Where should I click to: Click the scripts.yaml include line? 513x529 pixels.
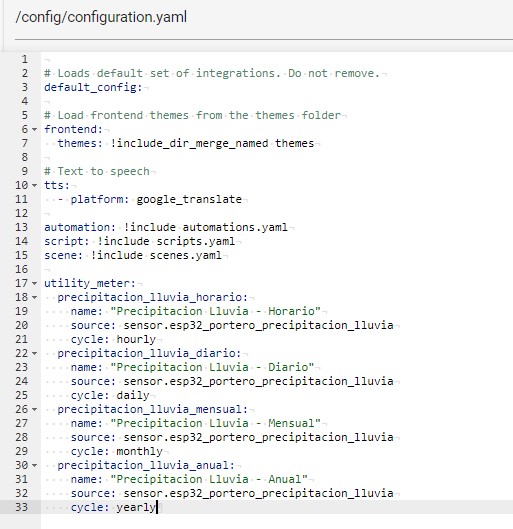coord(140,241)
